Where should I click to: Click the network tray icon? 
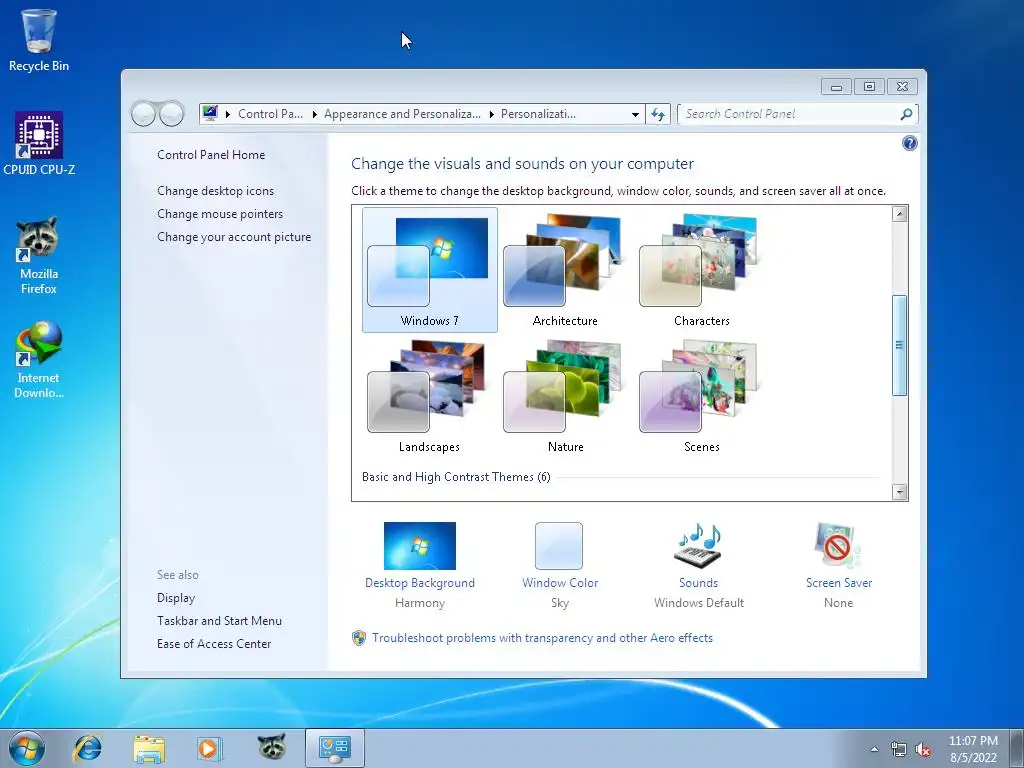click(899, 749)
